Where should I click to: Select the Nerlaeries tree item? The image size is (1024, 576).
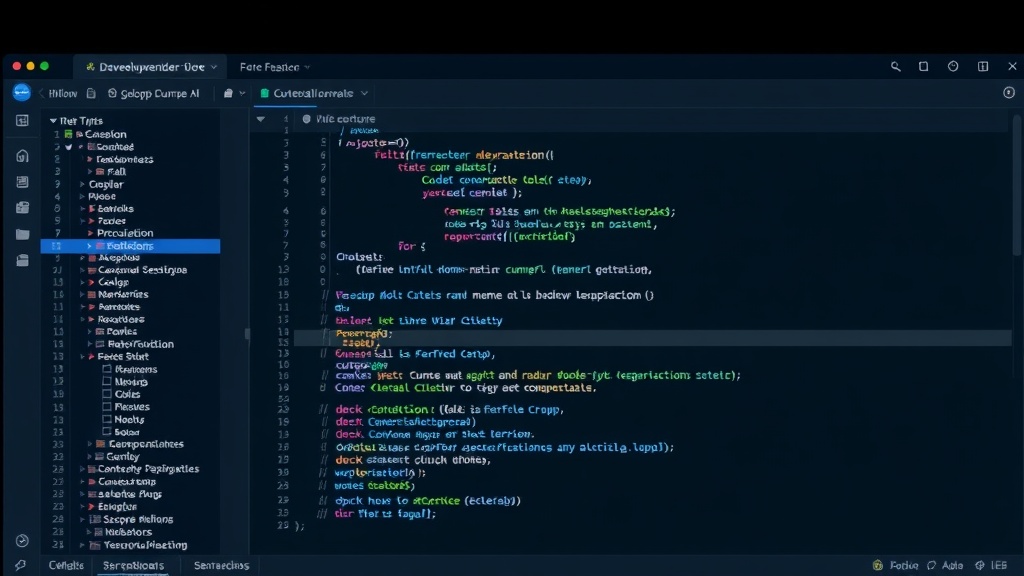pyautogui.click(x=123, y=295)
